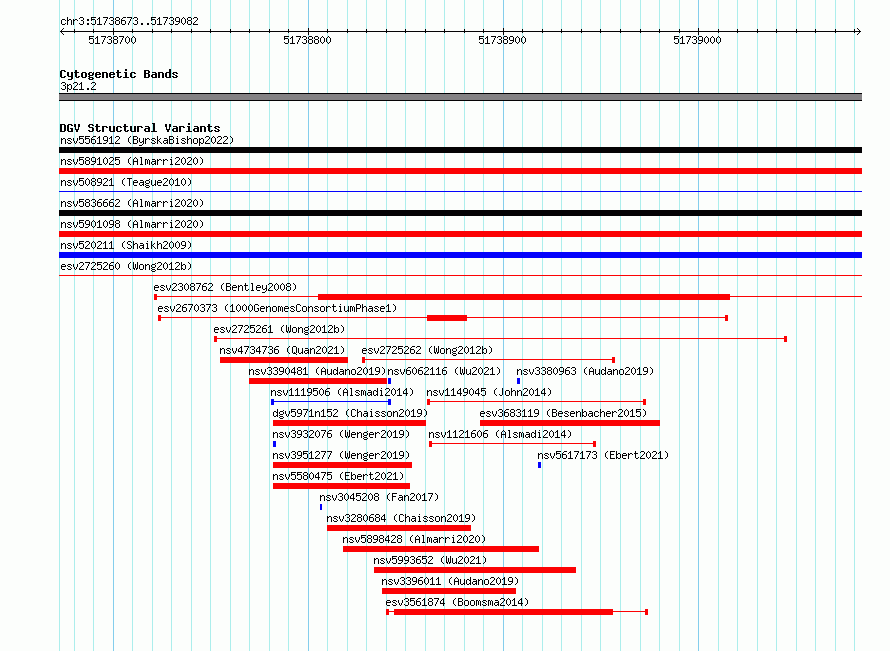This screenshot has height=651, width=890.
Task: Open esv2670373 (1000GenomesConsortiumPhase1) label
Action: (x=277, y=308)
